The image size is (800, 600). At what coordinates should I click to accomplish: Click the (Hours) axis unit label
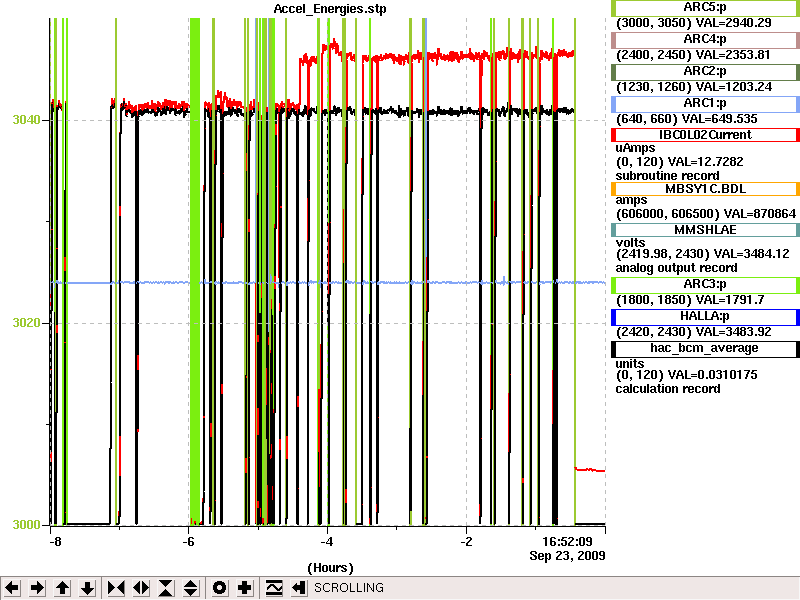tap(330, 568)
